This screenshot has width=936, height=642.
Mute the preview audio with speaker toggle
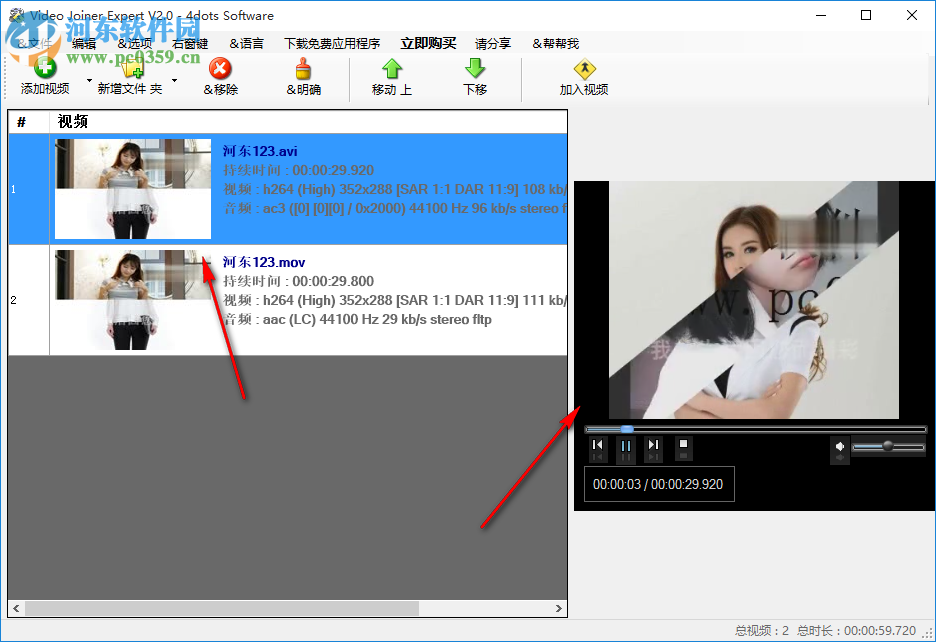click(x=839, y=445)
